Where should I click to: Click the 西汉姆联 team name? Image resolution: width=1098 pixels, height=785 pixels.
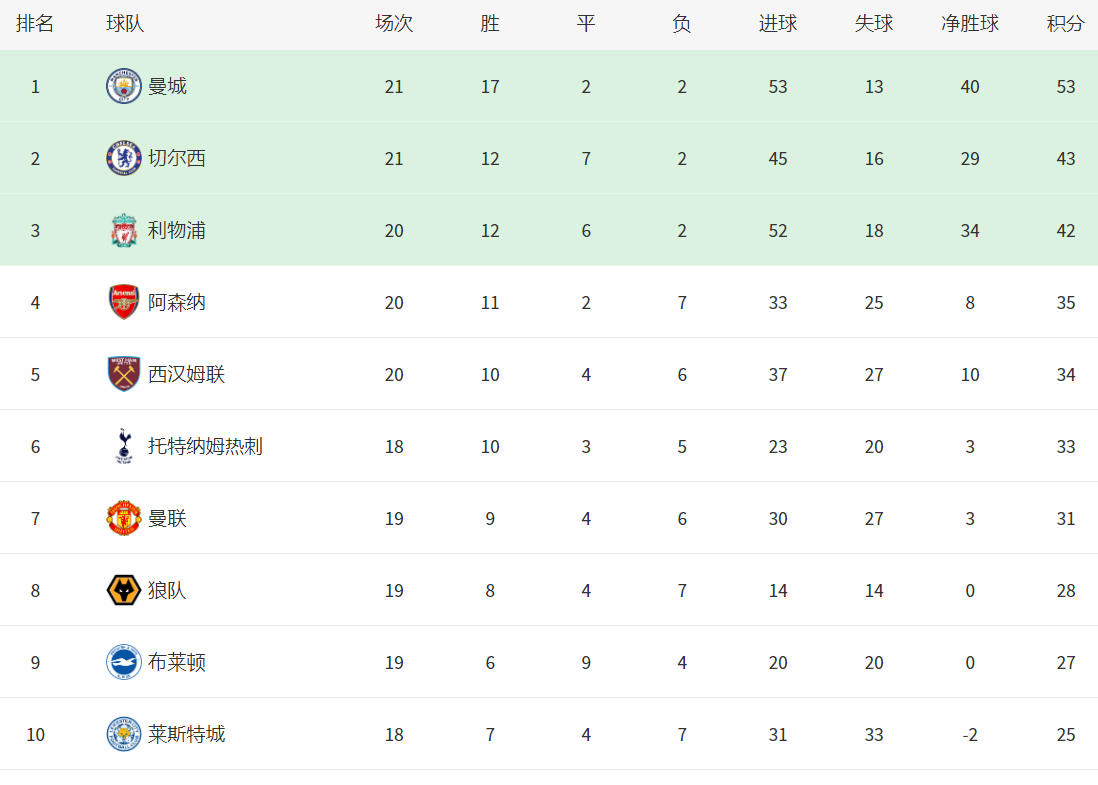[186, 375]
